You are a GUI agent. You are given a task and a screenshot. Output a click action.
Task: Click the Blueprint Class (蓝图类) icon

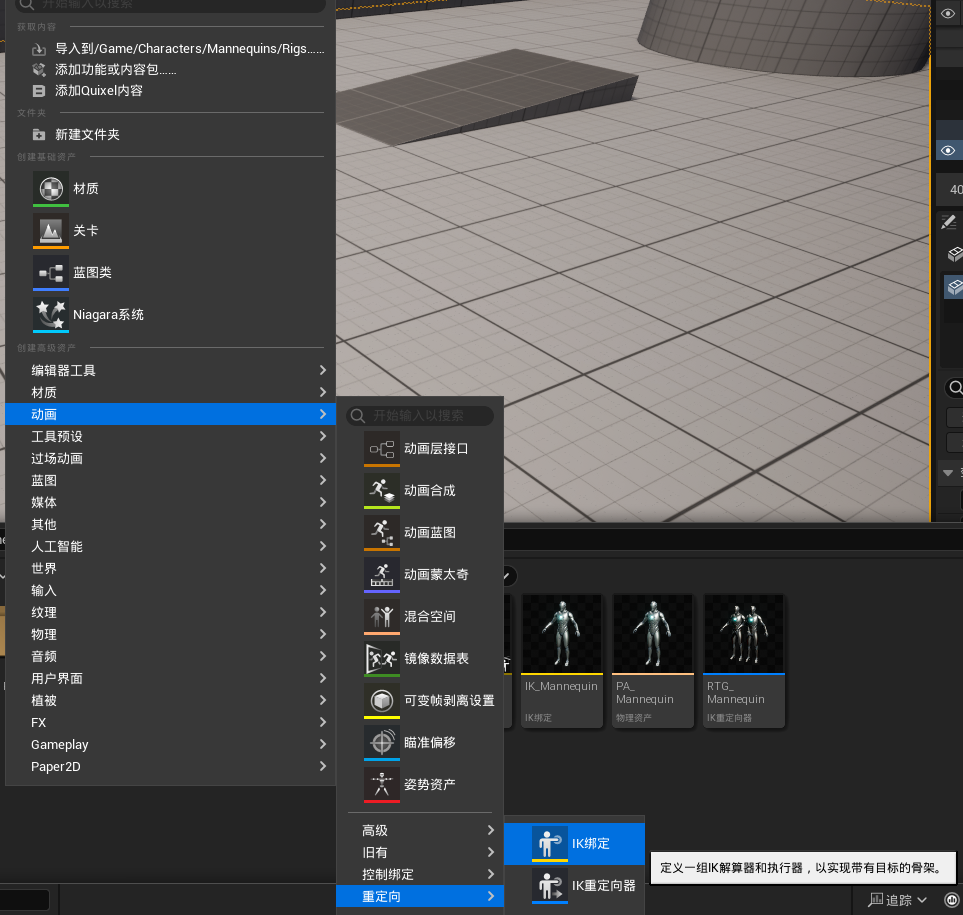(x=50, y=272)
